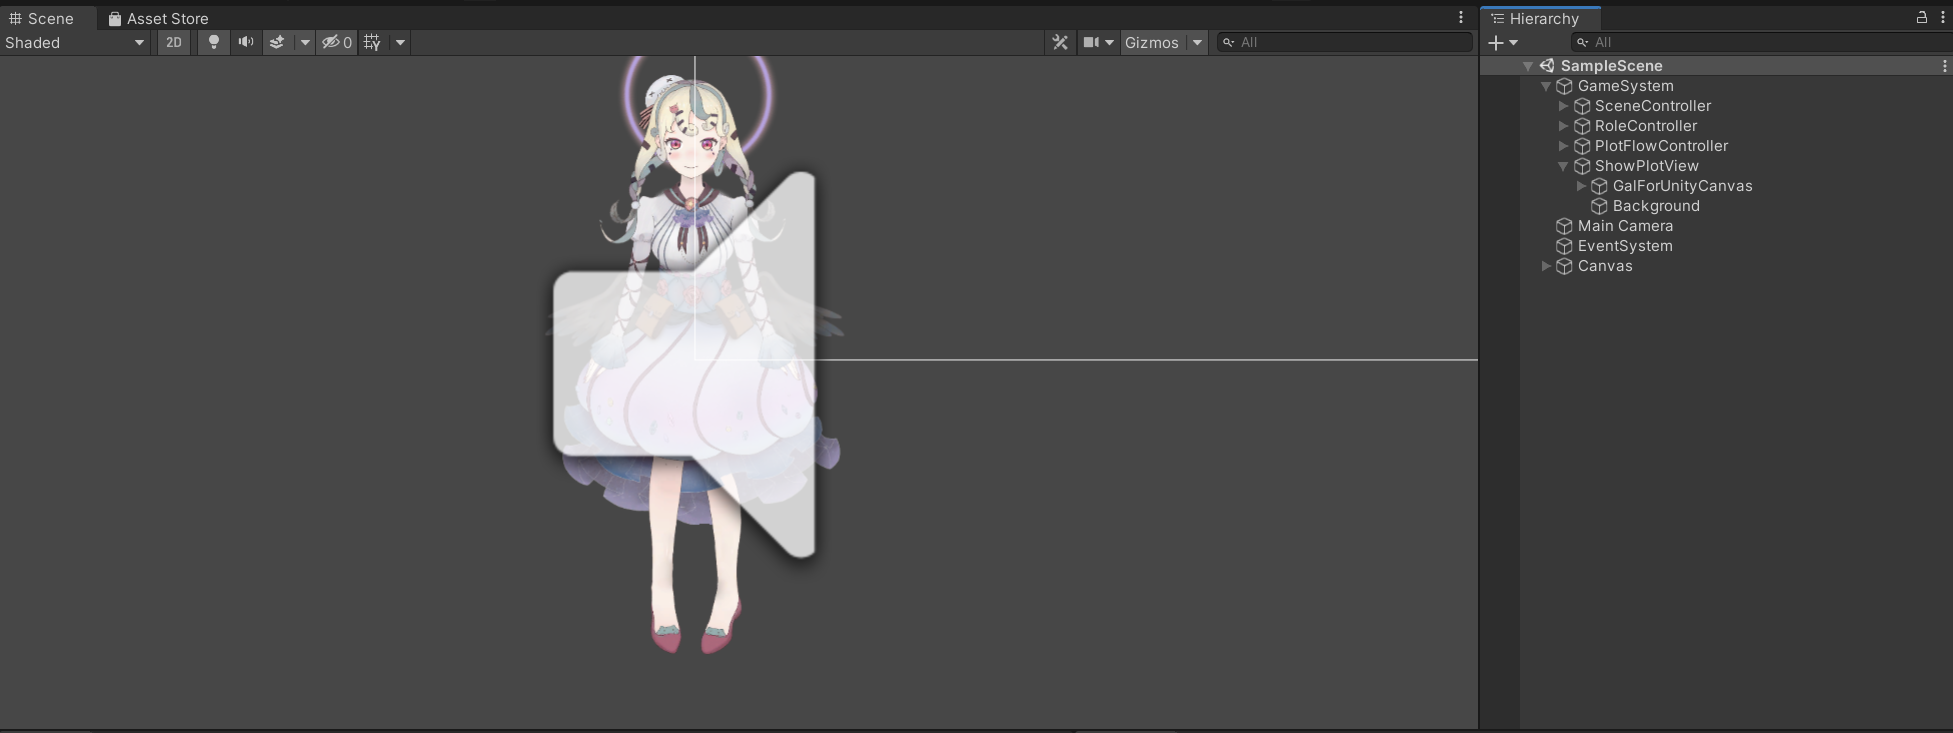Focus the Scene view search field
The image size is (1953, 733).
tap(1344, 42)
